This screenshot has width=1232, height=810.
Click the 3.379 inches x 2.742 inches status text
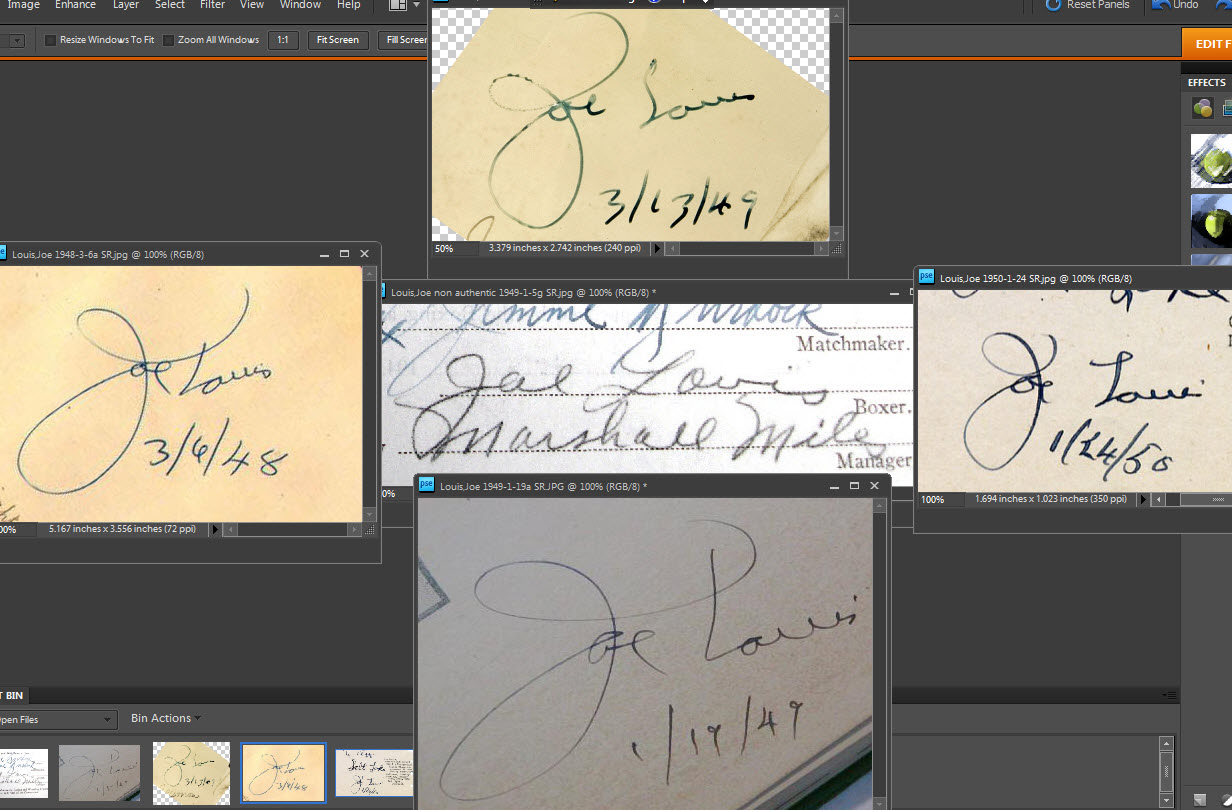(x=563, y=248)
